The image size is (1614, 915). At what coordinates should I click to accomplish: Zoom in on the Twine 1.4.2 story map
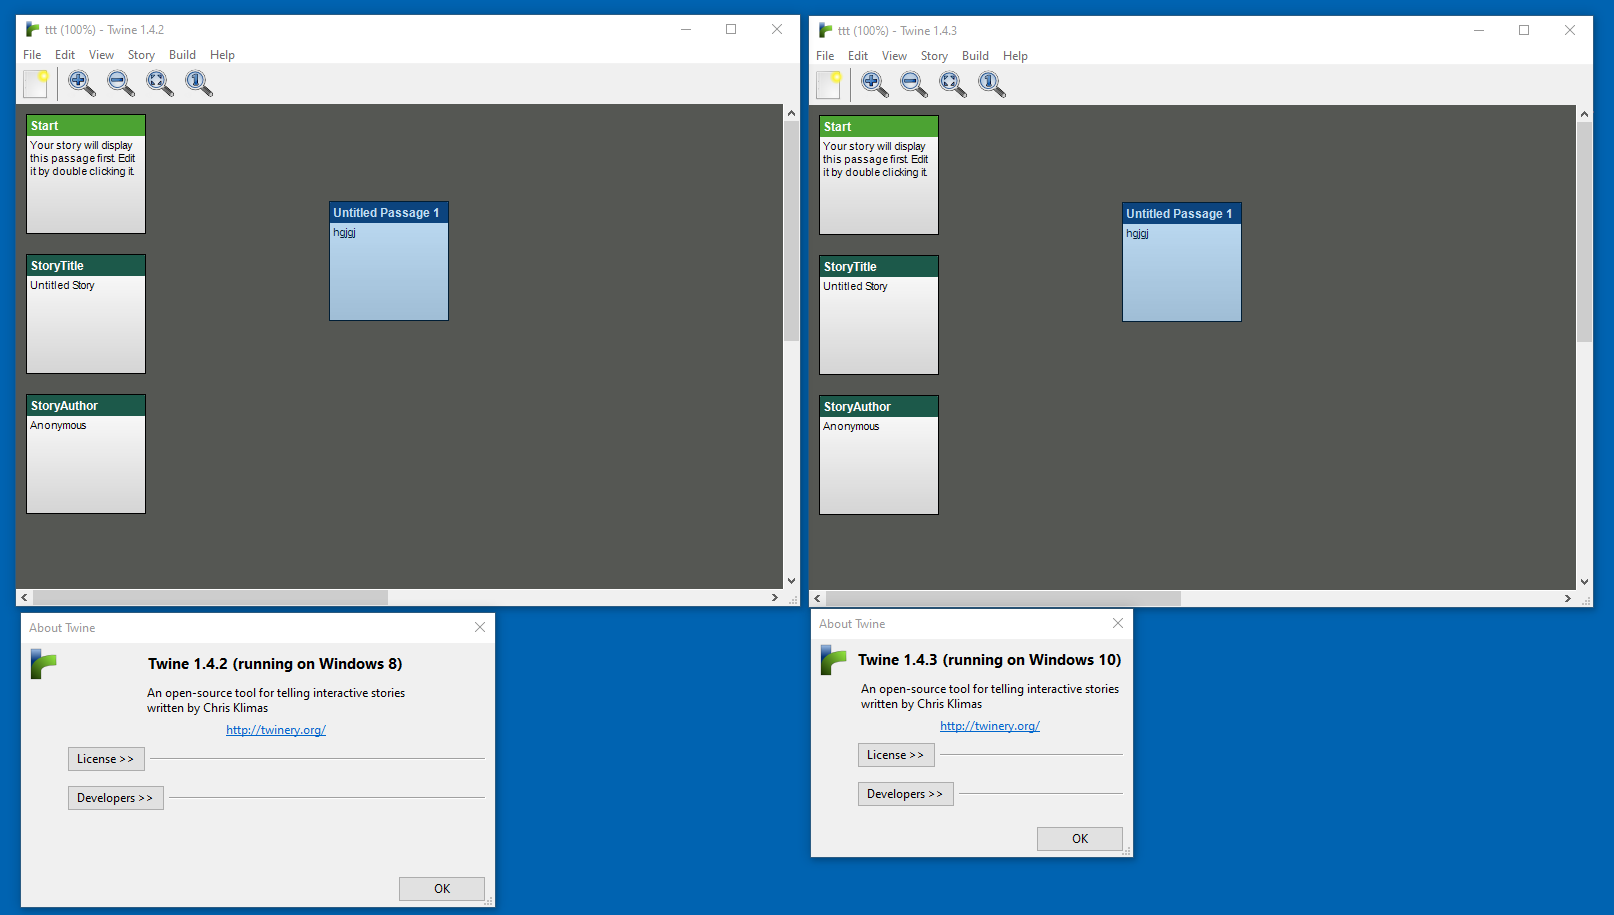click(80, 84)
